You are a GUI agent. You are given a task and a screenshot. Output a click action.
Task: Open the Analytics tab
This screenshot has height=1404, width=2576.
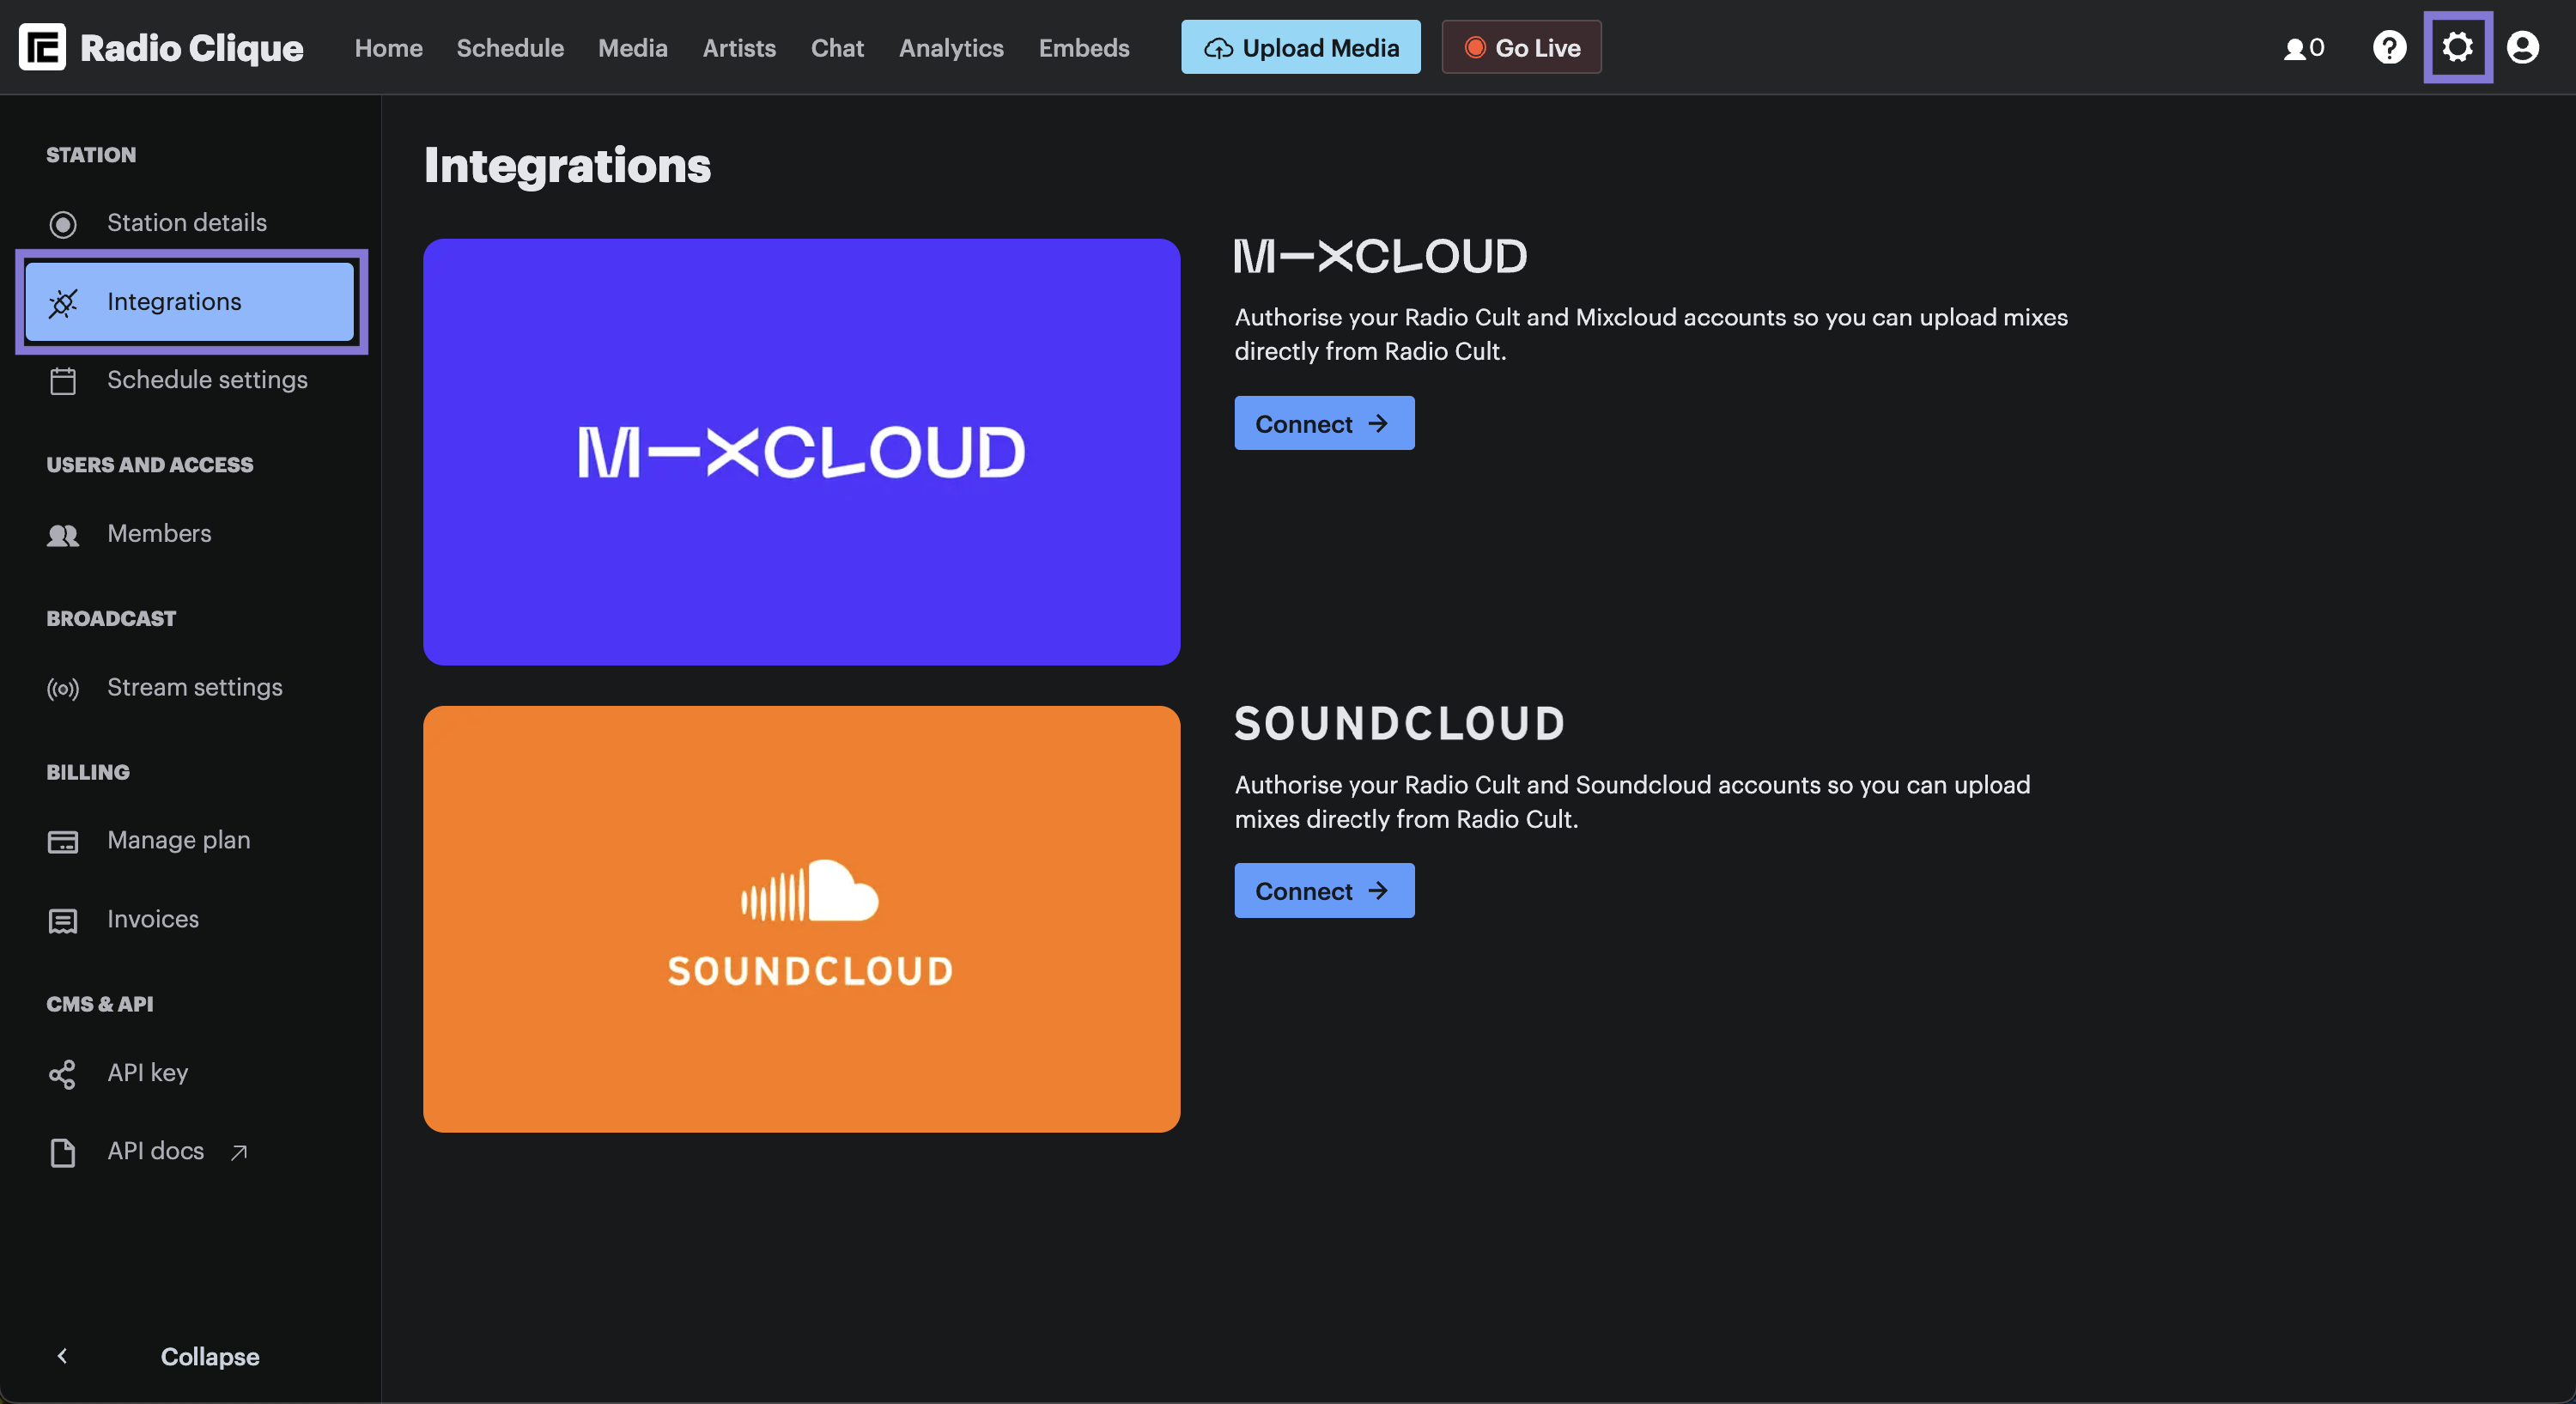[950, 48]
